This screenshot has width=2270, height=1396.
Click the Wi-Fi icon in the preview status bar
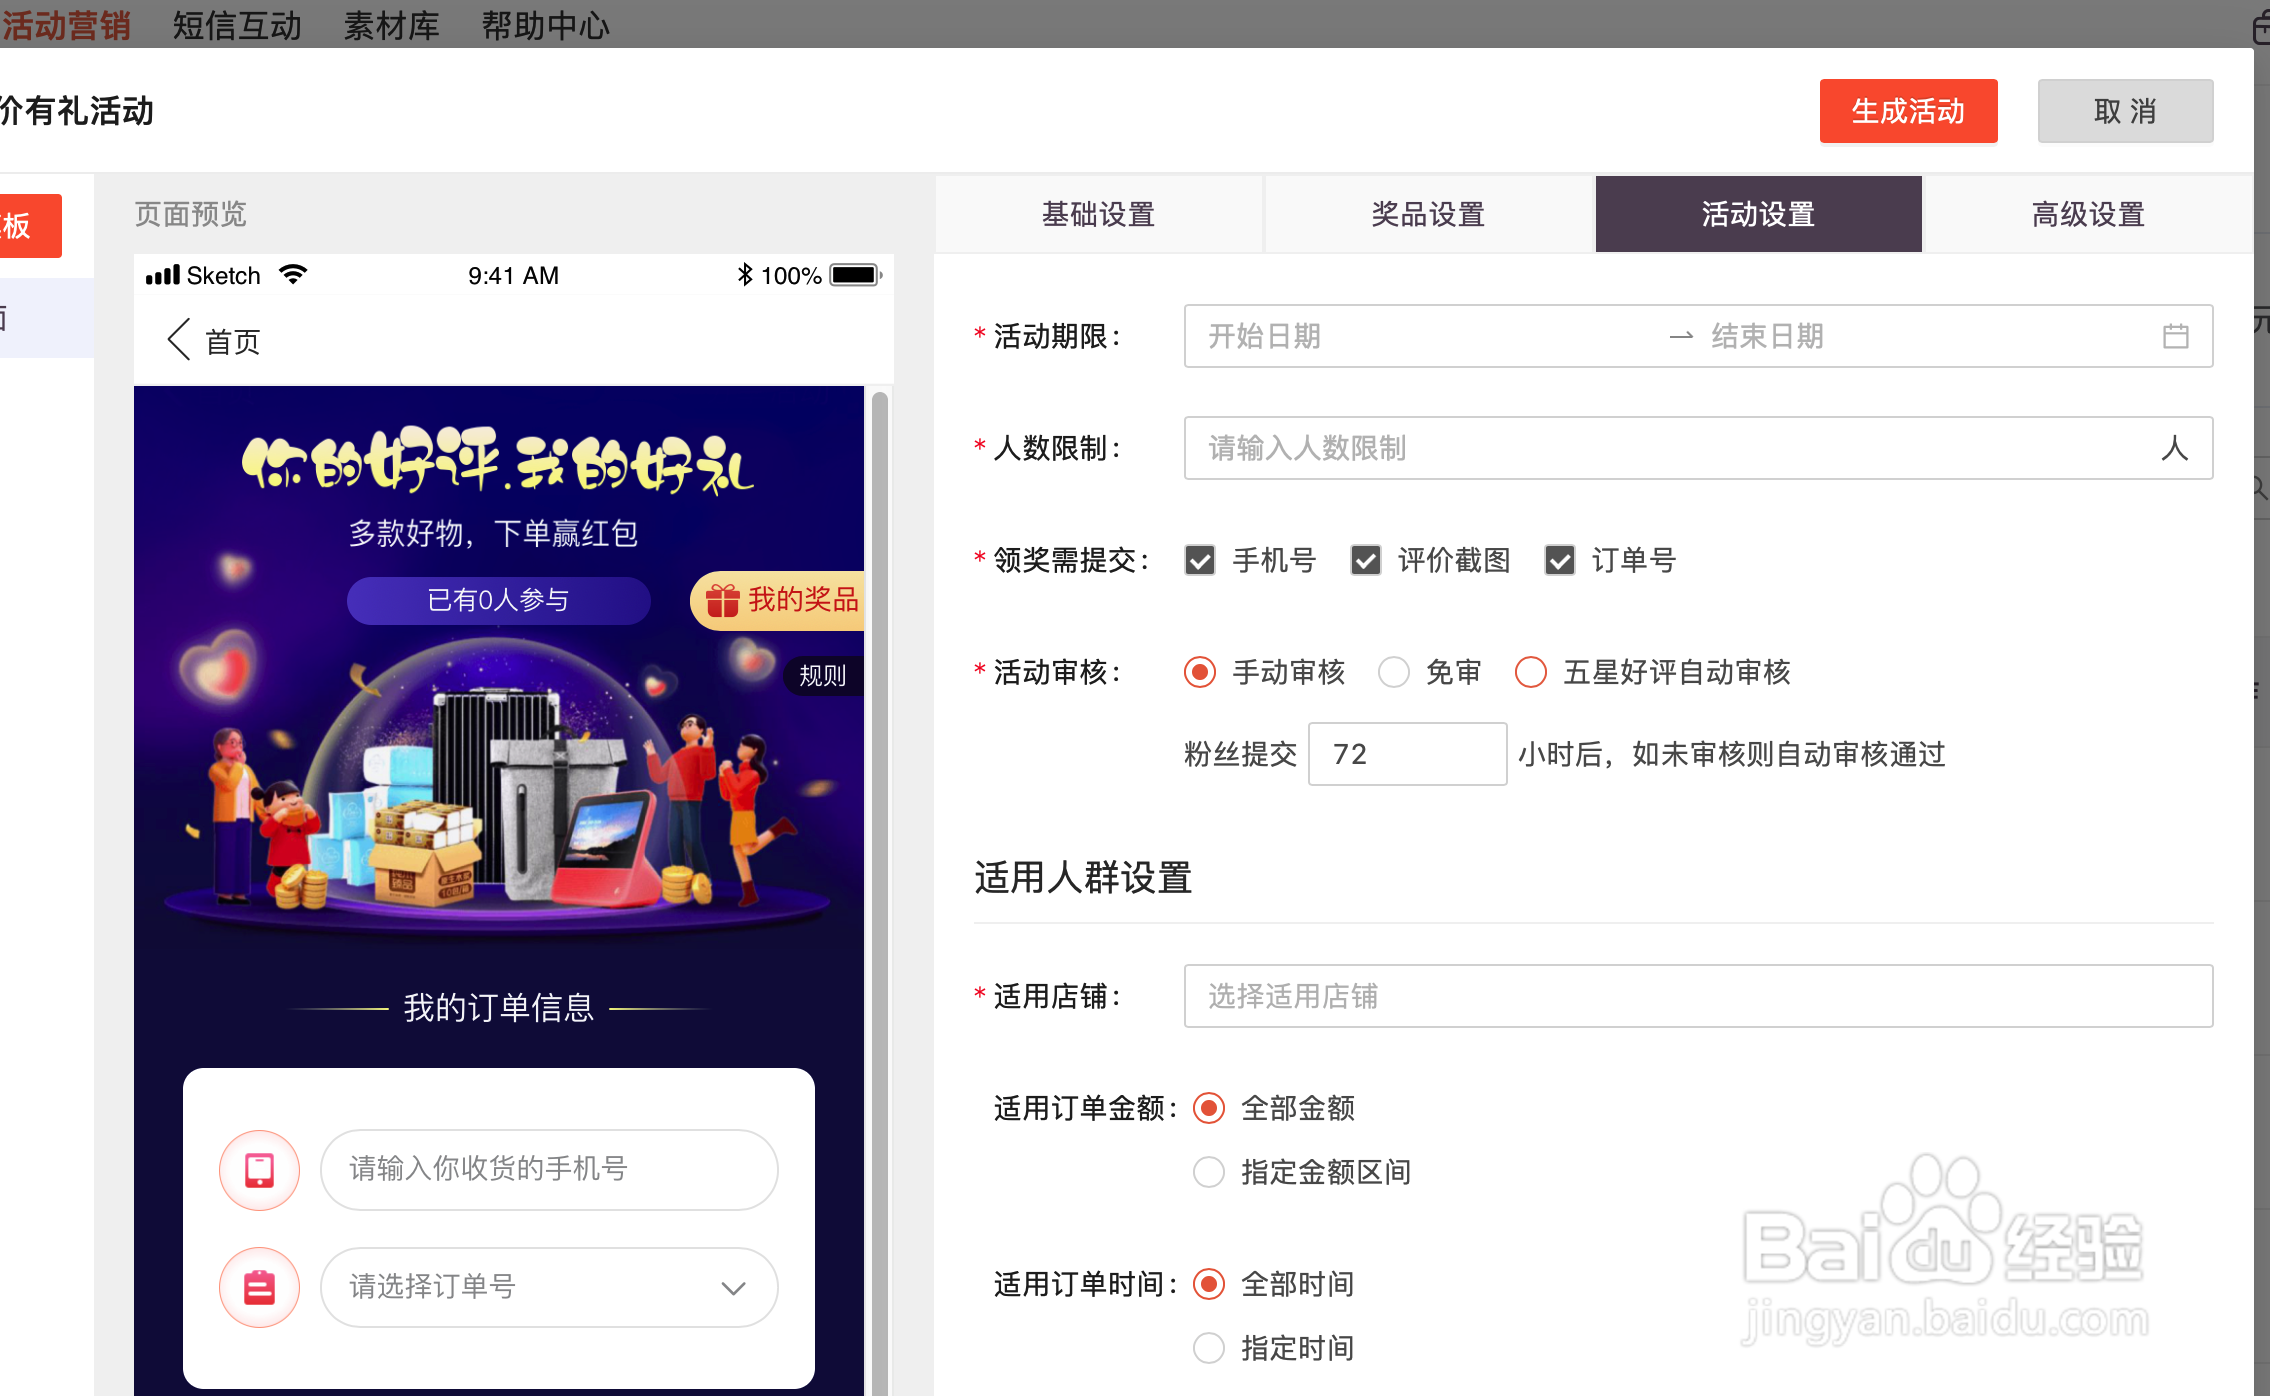click(292, 274)
